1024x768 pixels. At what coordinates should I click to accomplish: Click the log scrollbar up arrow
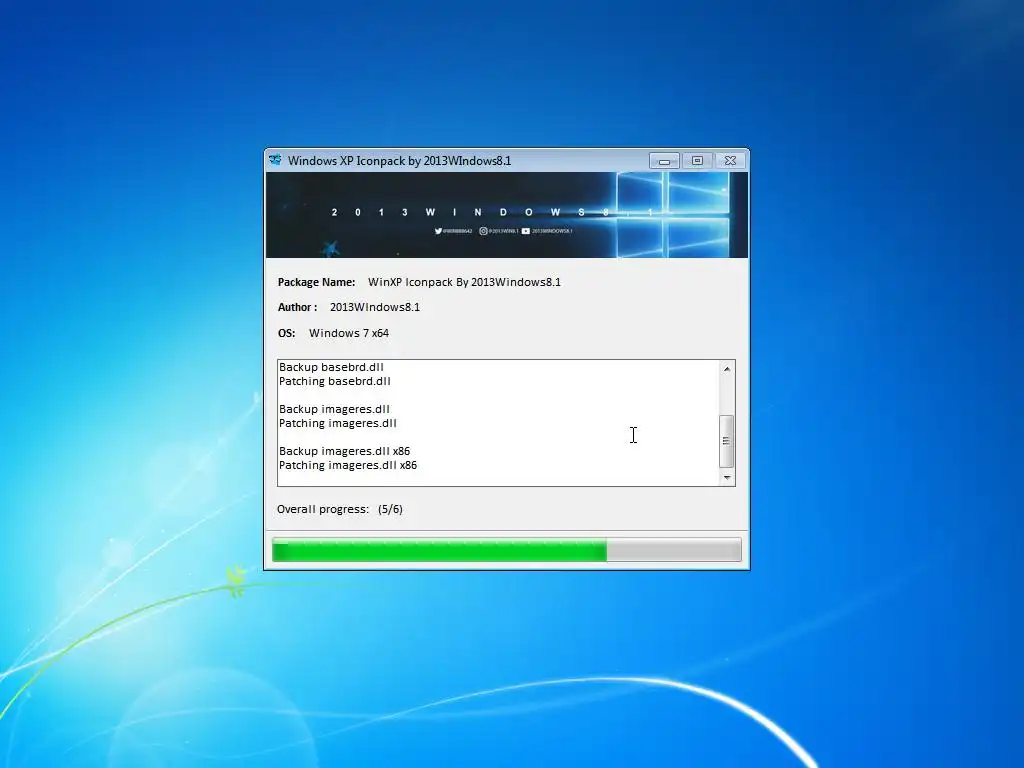(x=727, y=369)
